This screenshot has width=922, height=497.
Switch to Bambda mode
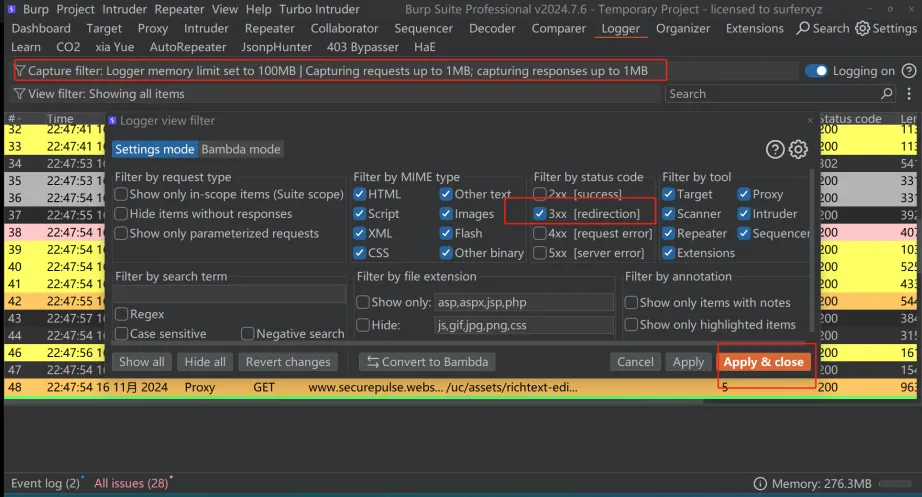click(241, 149)
